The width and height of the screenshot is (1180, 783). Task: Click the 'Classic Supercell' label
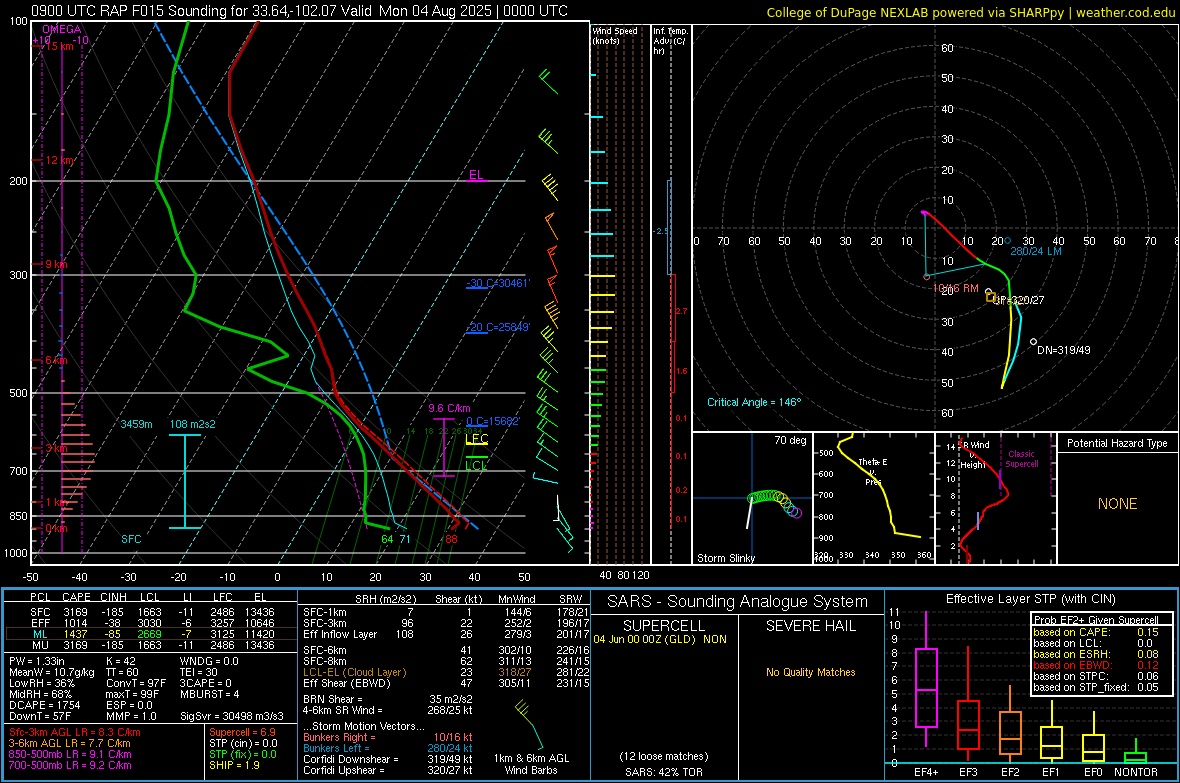(x=1021, y=459)
